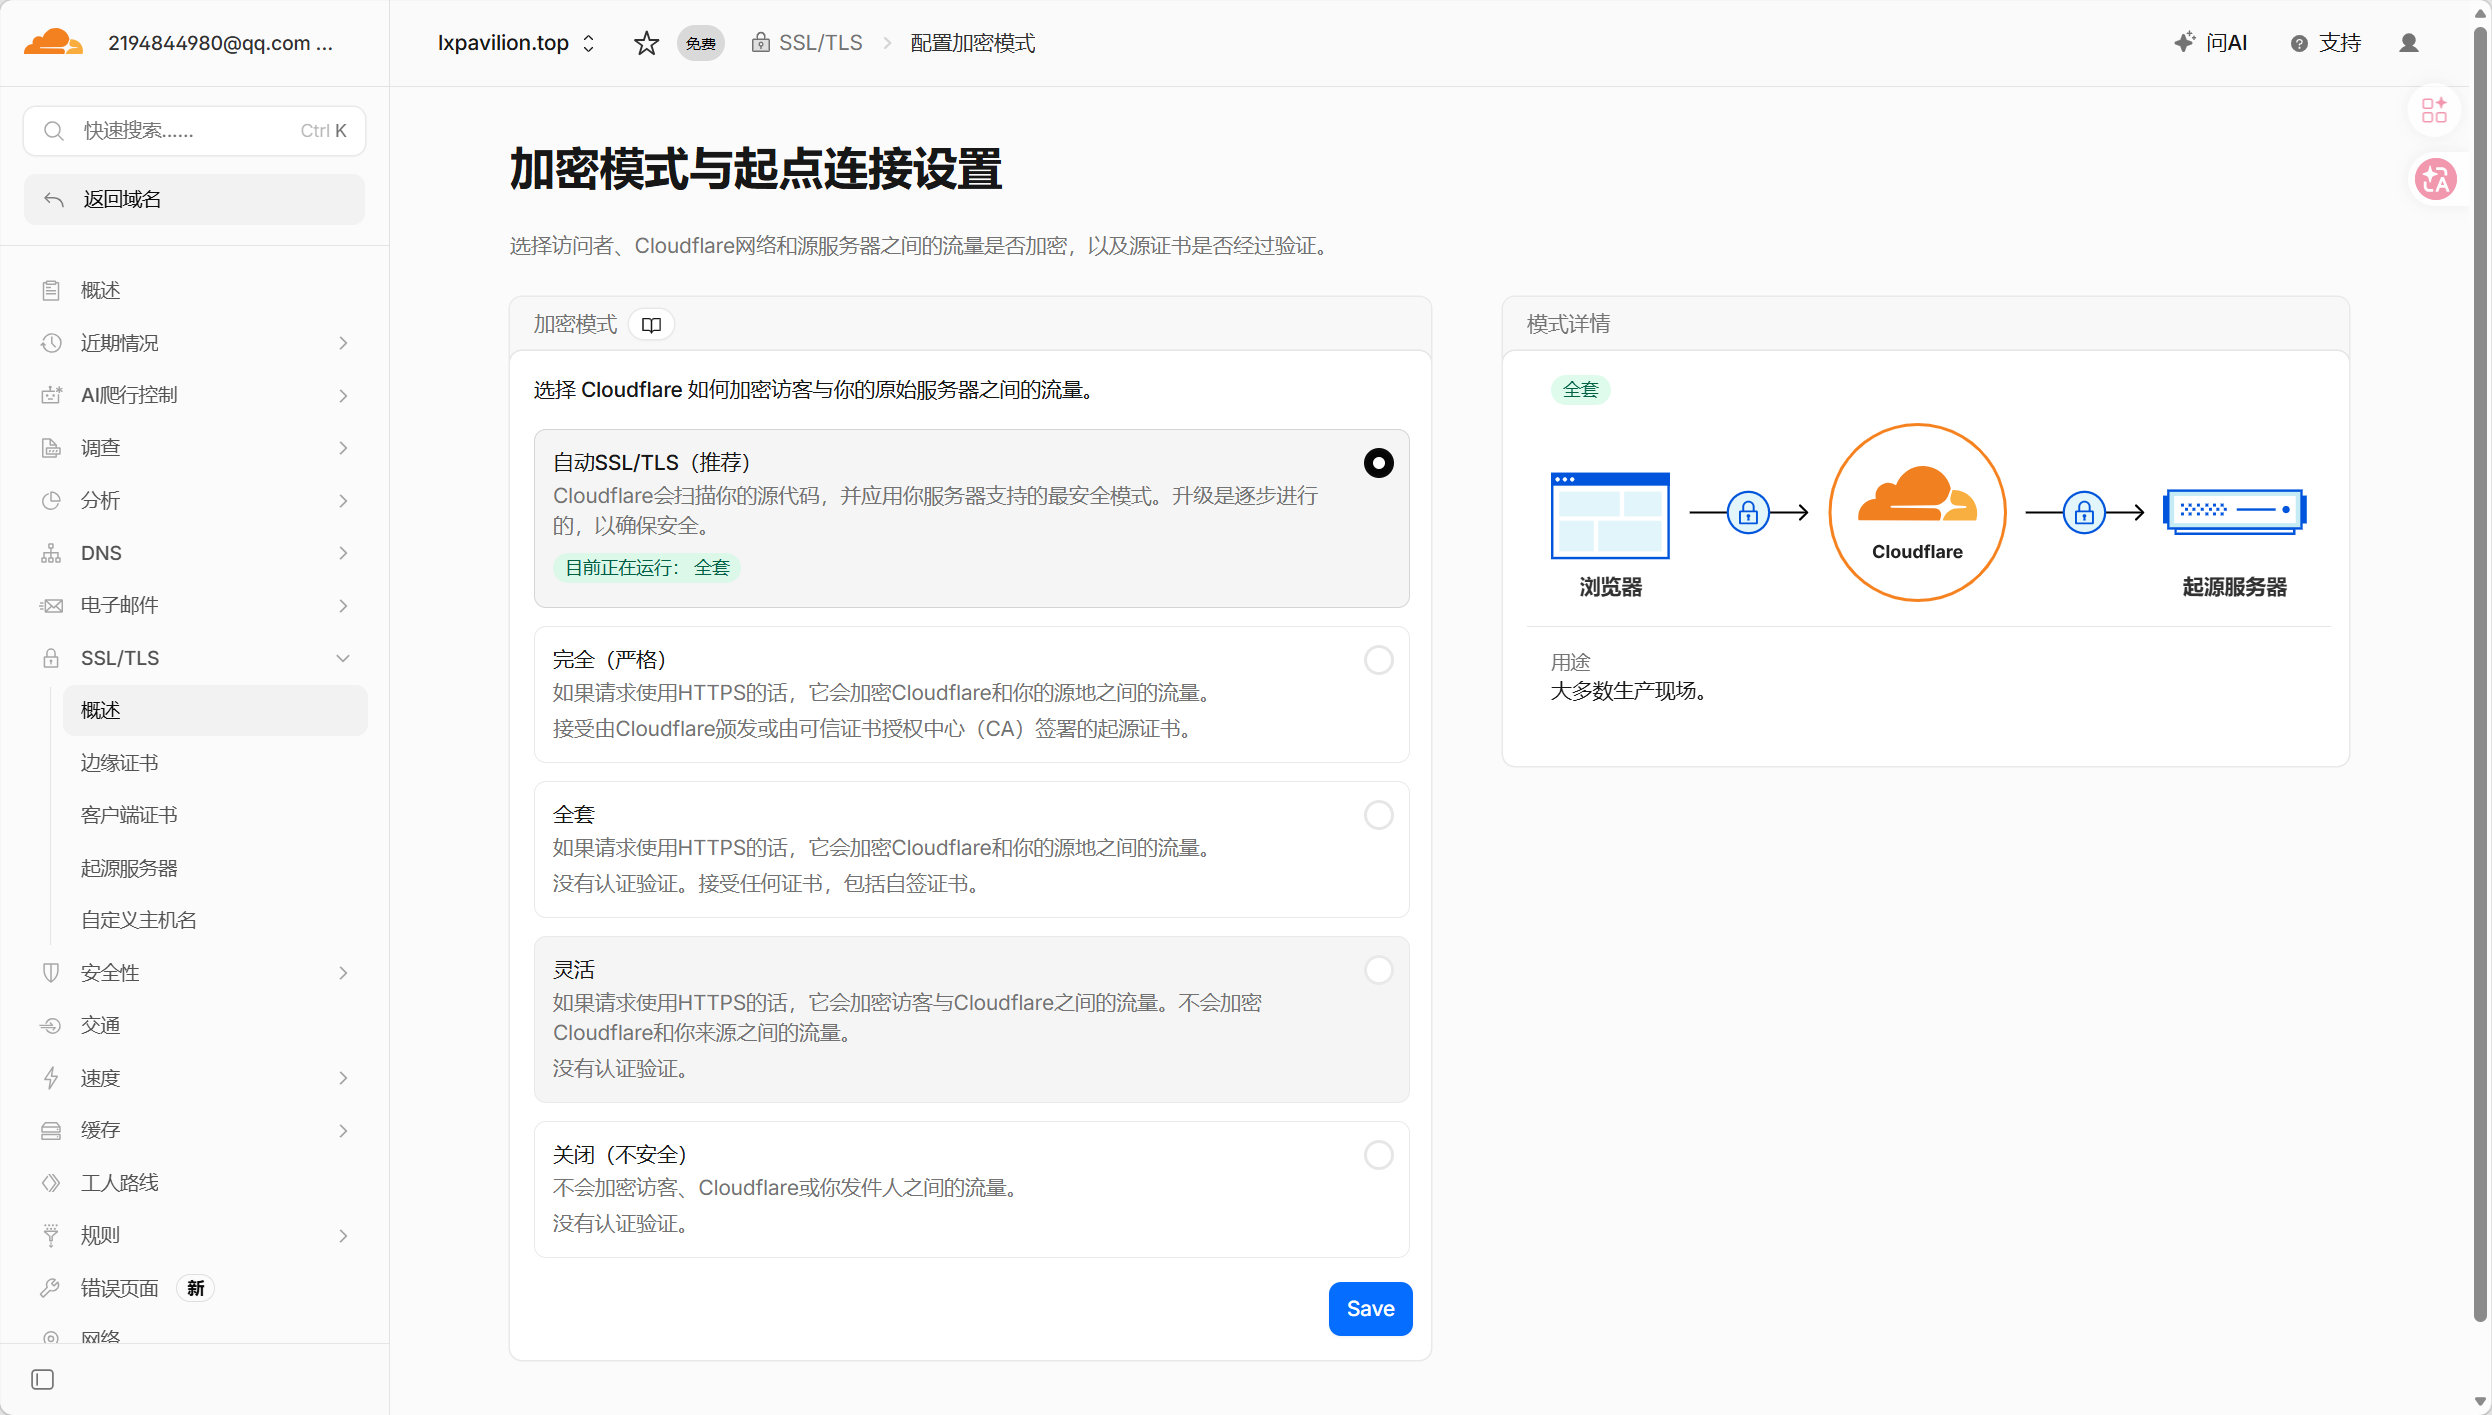Click the 概述 document icon in sidebar
The height and width of the screenshot is (1415, 2492).
pyautogui.click(x=51, y=291)
